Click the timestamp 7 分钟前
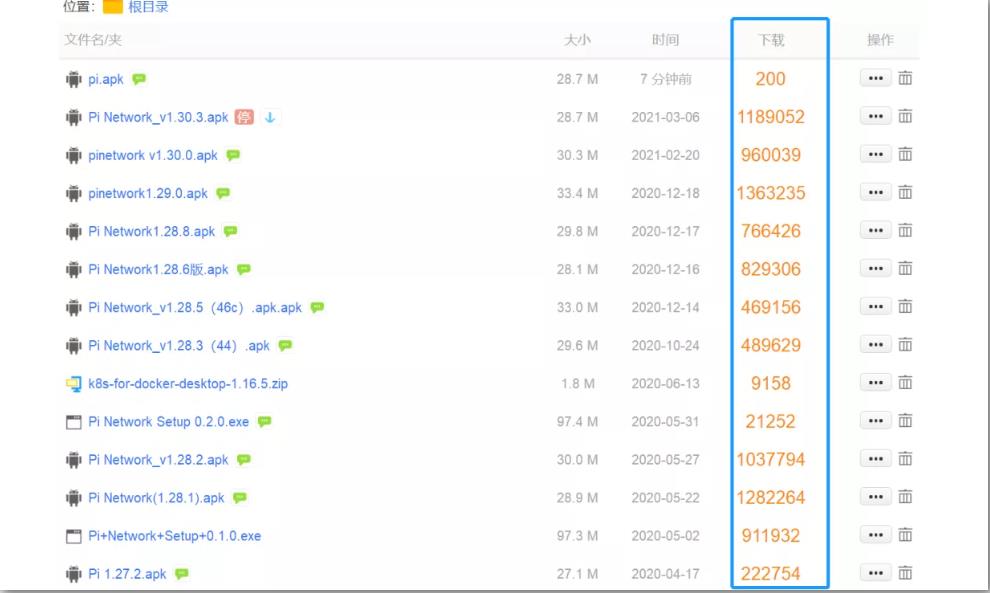990x593 pixels. point(665,79)
